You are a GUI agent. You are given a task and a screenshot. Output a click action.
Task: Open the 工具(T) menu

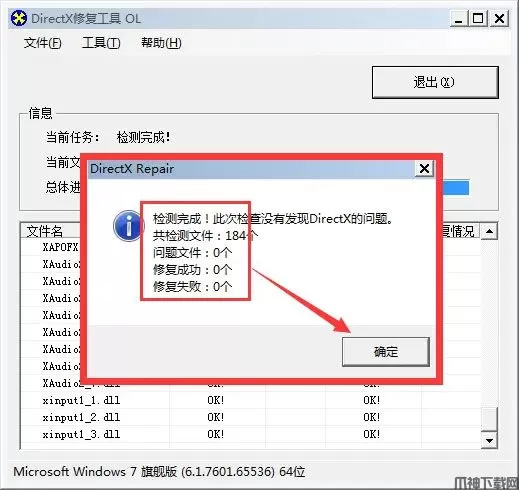click(101, 43)
